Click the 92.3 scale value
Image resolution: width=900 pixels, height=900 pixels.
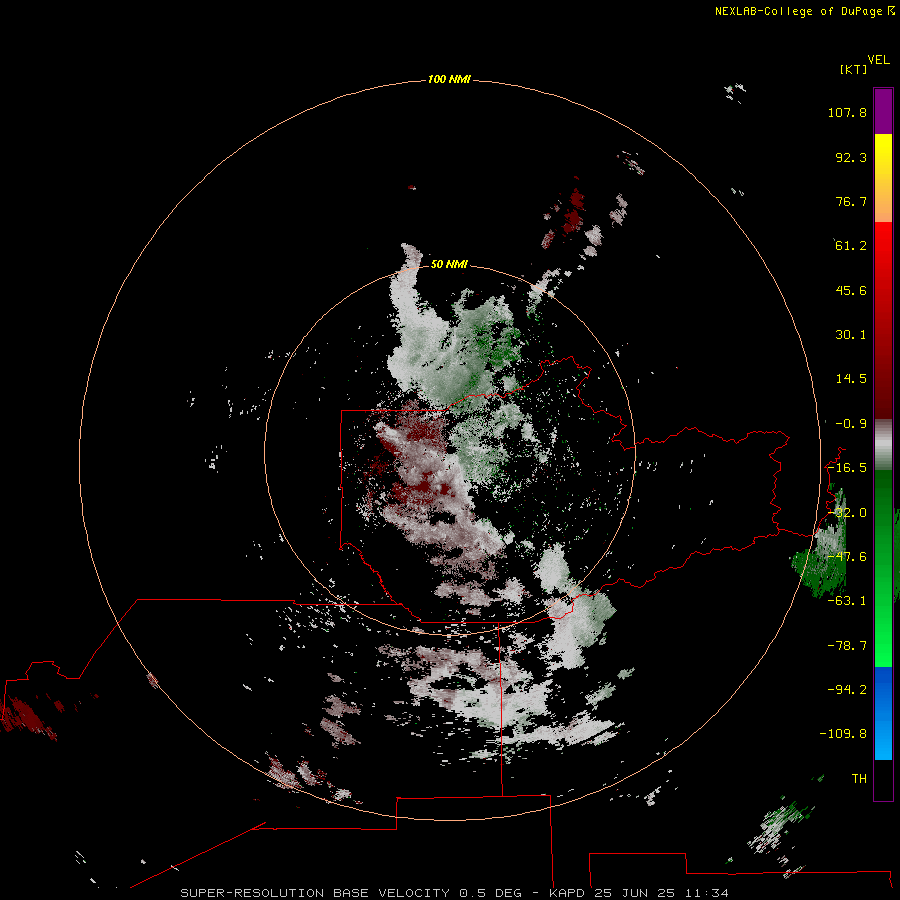pyautogui.click(x=851, y=157)
